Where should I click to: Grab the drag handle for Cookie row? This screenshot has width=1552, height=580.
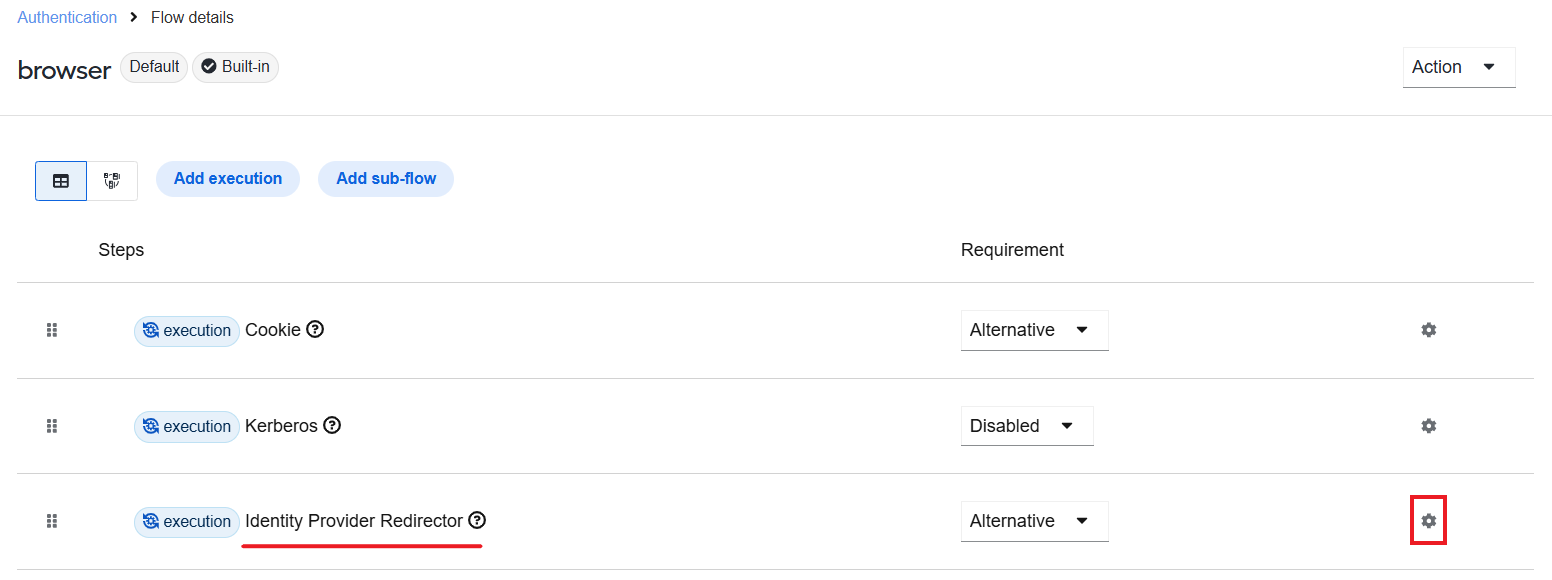click(52, 330)
